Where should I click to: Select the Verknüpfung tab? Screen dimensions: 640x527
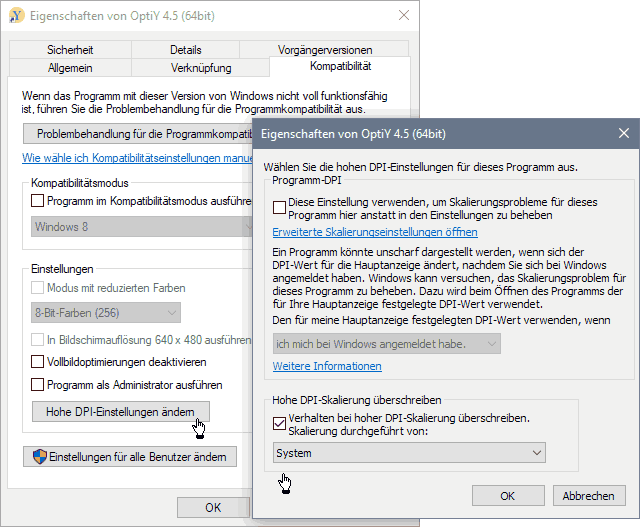201,68
